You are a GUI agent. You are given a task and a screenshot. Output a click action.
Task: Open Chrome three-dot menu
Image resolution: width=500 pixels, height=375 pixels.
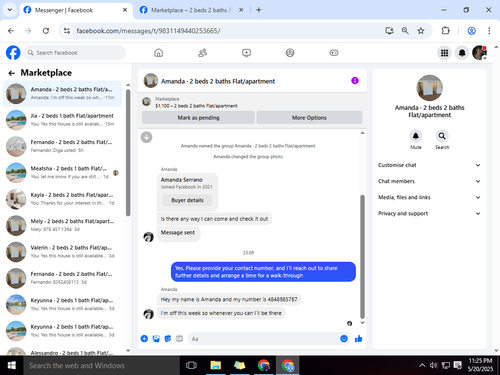(x=489, y=31)
